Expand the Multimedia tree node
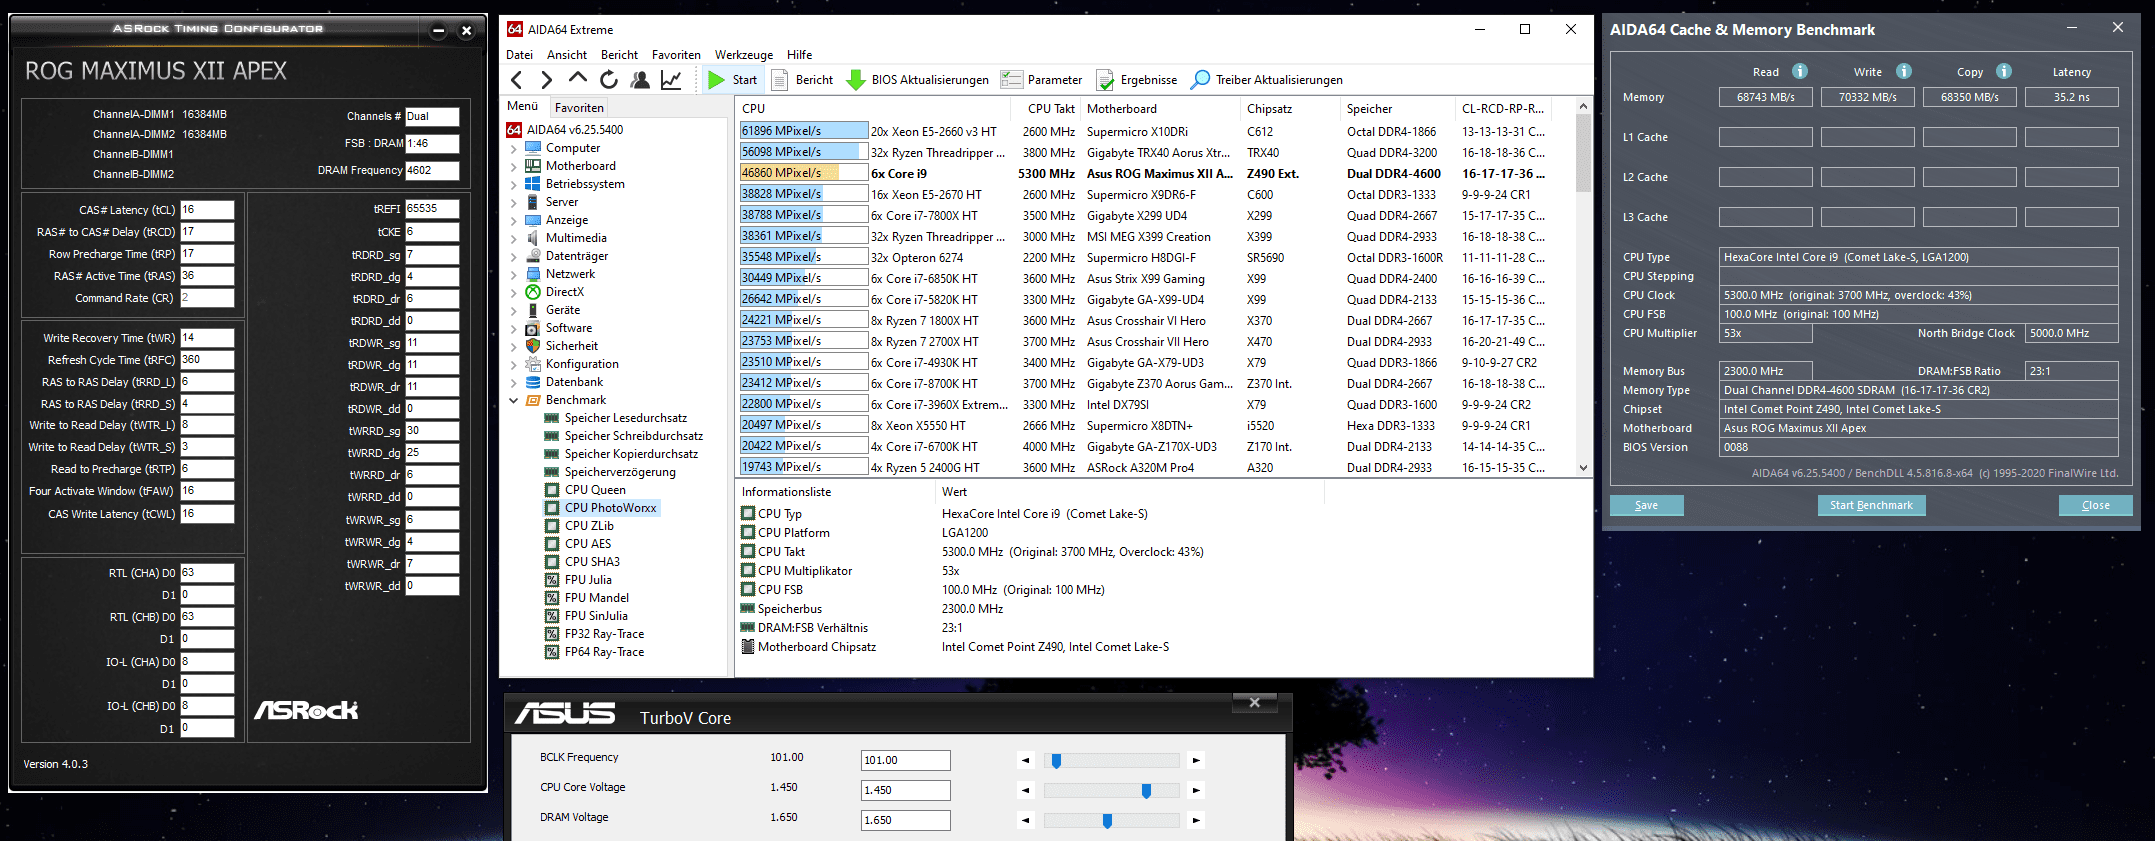Image resolution: width=2155 pixels, height=841 pixels. 514,238
